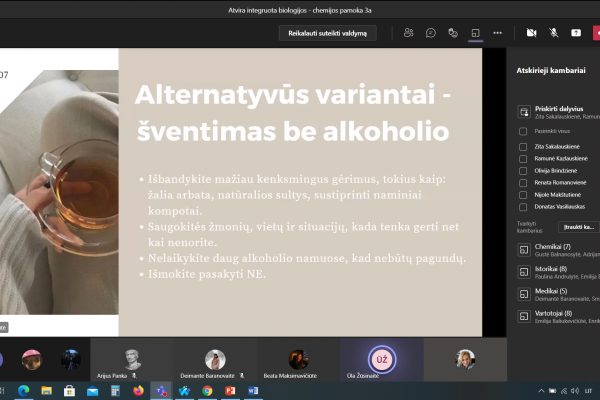The height and width of the screenshot is (400, 600).
Task: Check the Pasirinkti visus checkbox
Action: coord(523,131)
